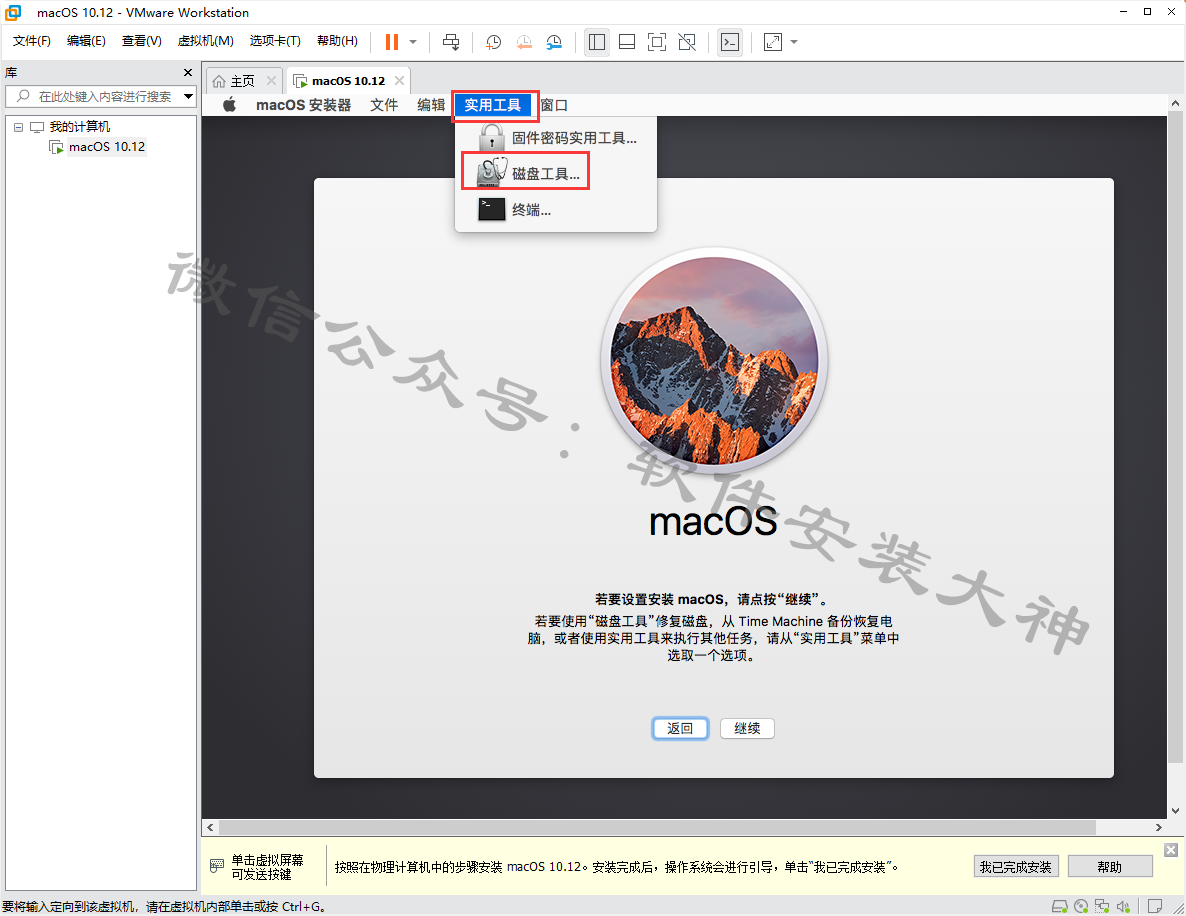The width and height of the screenshot is (1186, 916).
Task: Select macOS 10.12 in the library tree
Action: (x=107, y=147)
